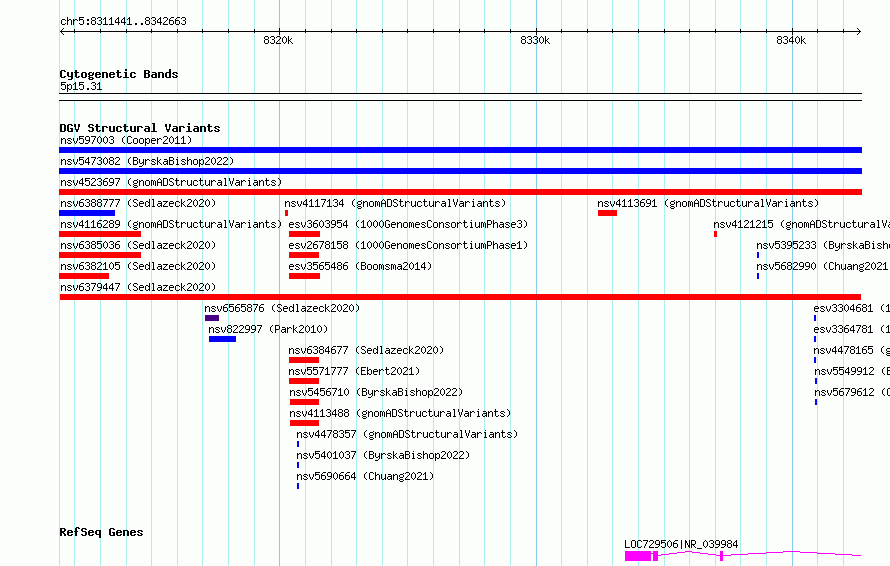Screen dimensions: 890x566
Task: Open the nsv4113691 variant label
Action: tap(708, 203)
